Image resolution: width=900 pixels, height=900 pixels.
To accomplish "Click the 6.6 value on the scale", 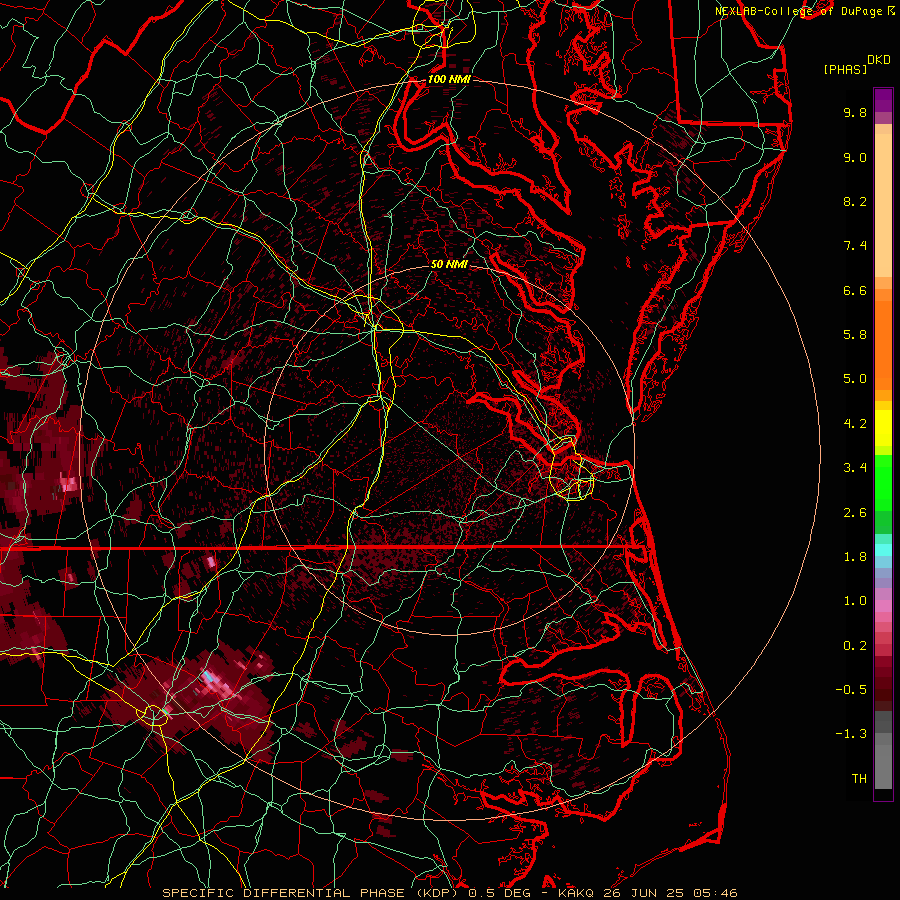I will 855,290.
